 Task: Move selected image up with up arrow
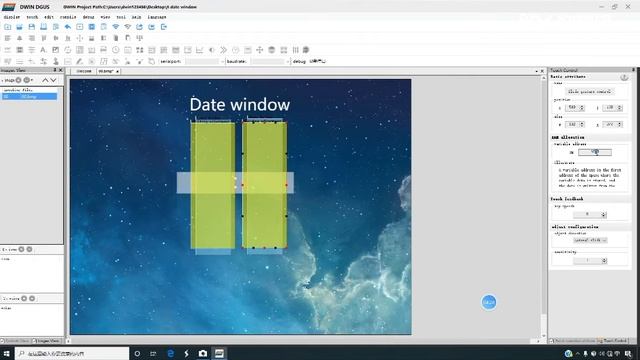(x=45, y=80)
